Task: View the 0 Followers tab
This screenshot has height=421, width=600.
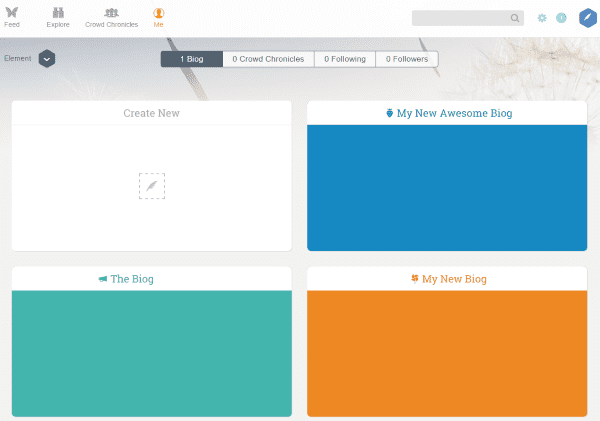Action: tap(407, 59)
